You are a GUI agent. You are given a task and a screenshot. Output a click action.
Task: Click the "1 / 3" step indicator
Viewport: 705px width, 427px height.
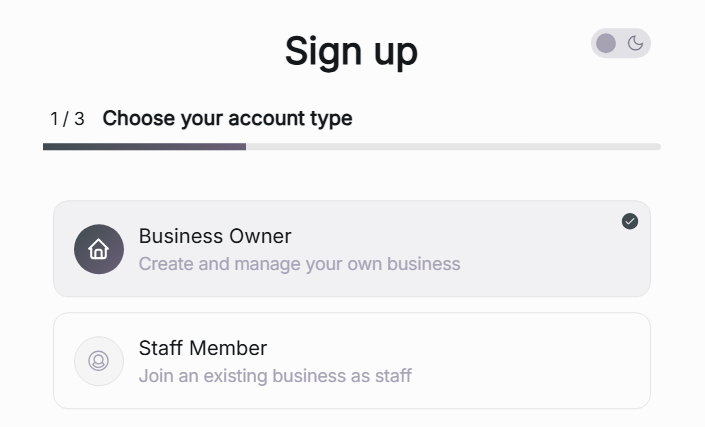[67, 119]
